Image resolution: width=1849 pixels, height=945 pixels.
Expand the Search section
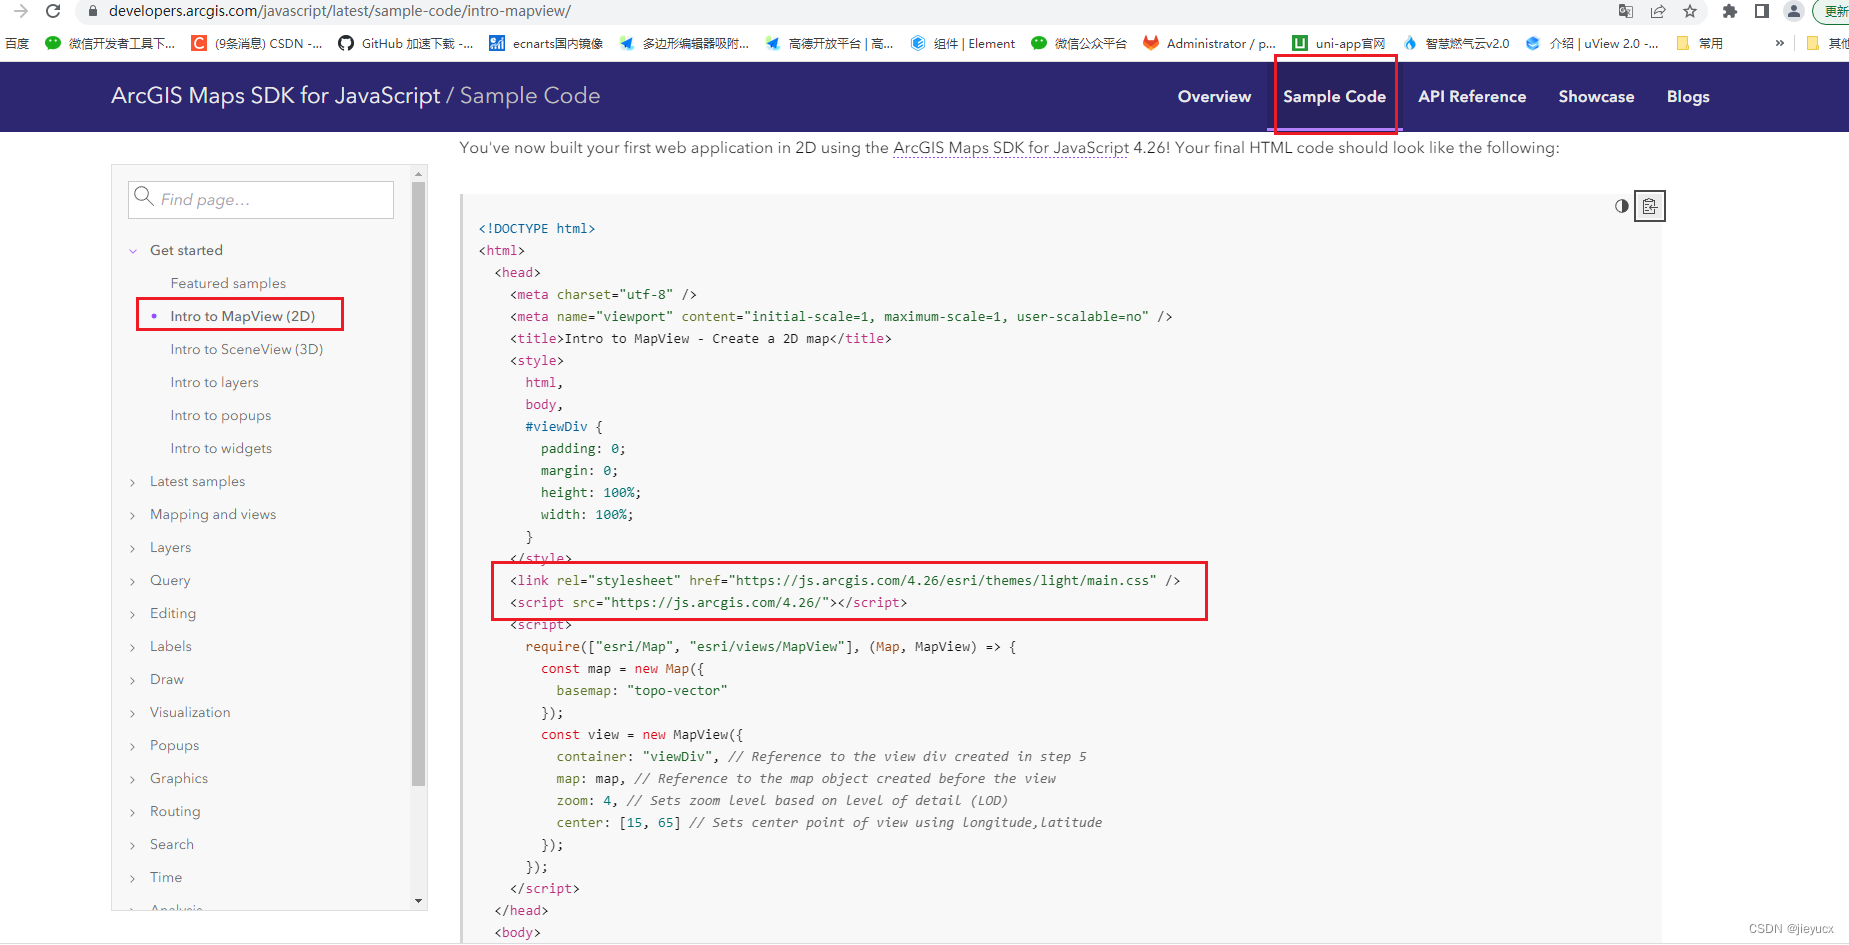133,845
